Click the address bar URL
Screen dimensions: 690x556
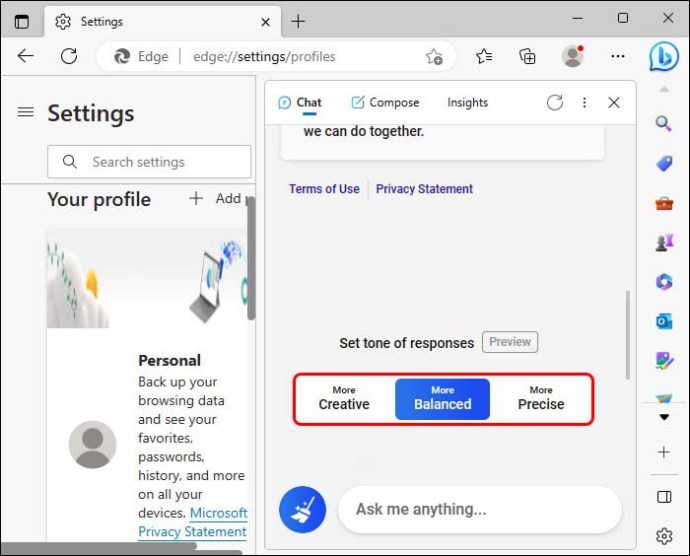point(264,56)
